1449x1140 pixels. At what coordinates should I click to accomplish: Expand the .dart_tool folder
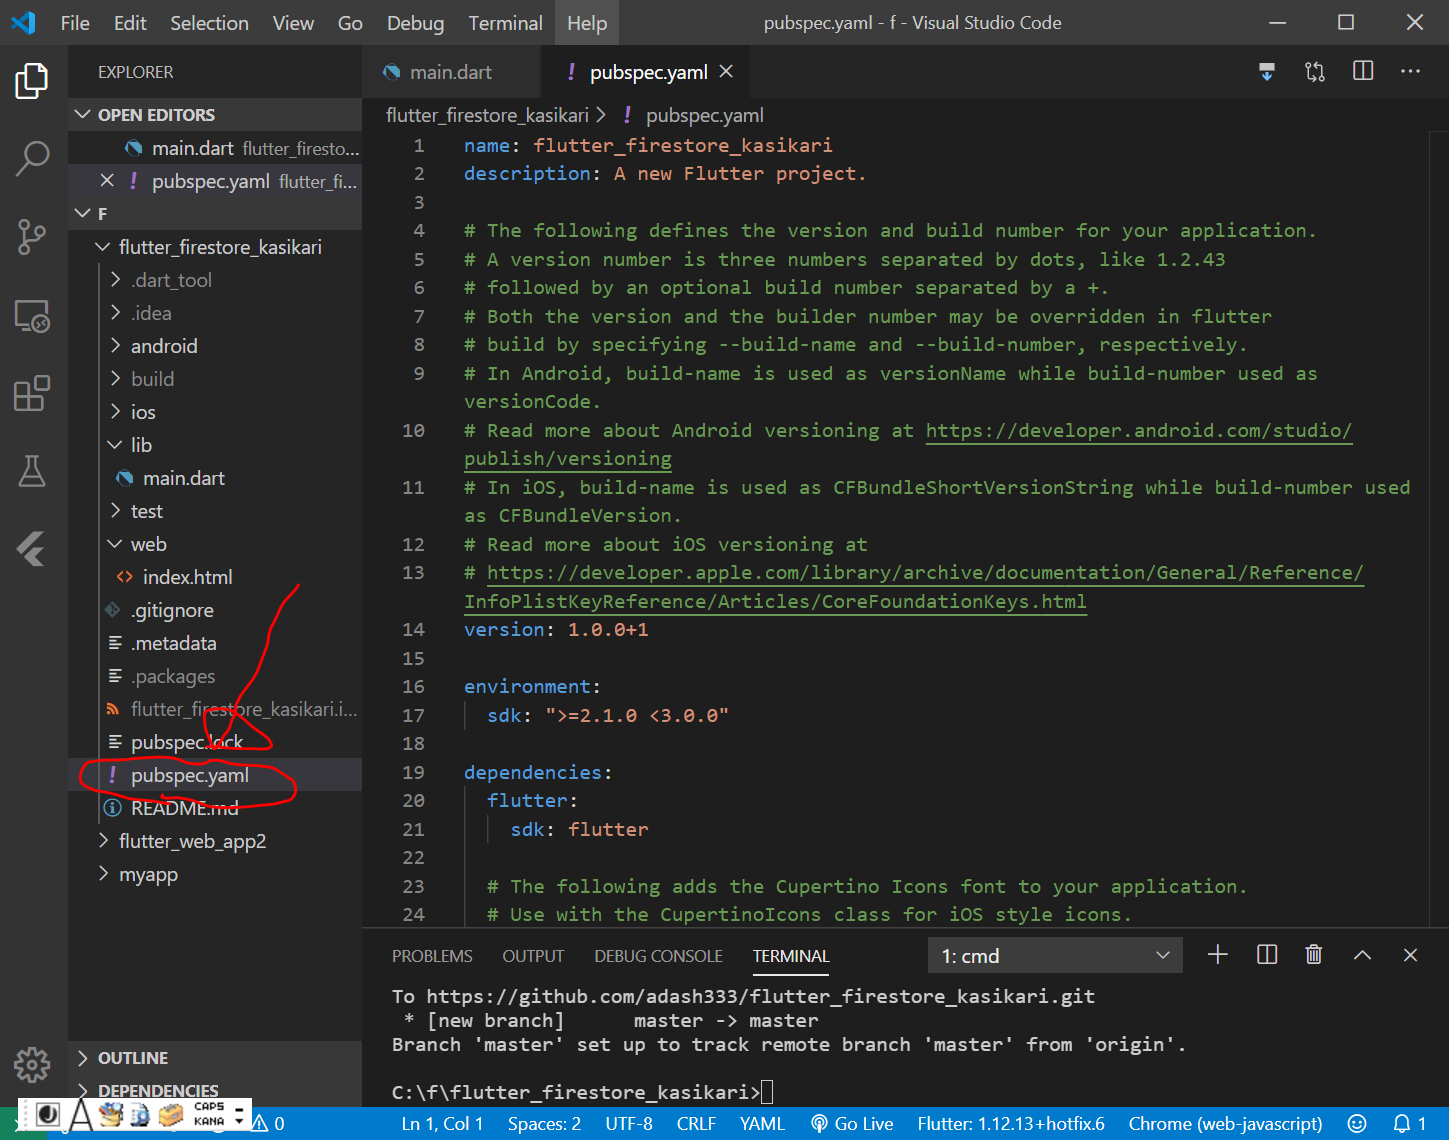115,279
